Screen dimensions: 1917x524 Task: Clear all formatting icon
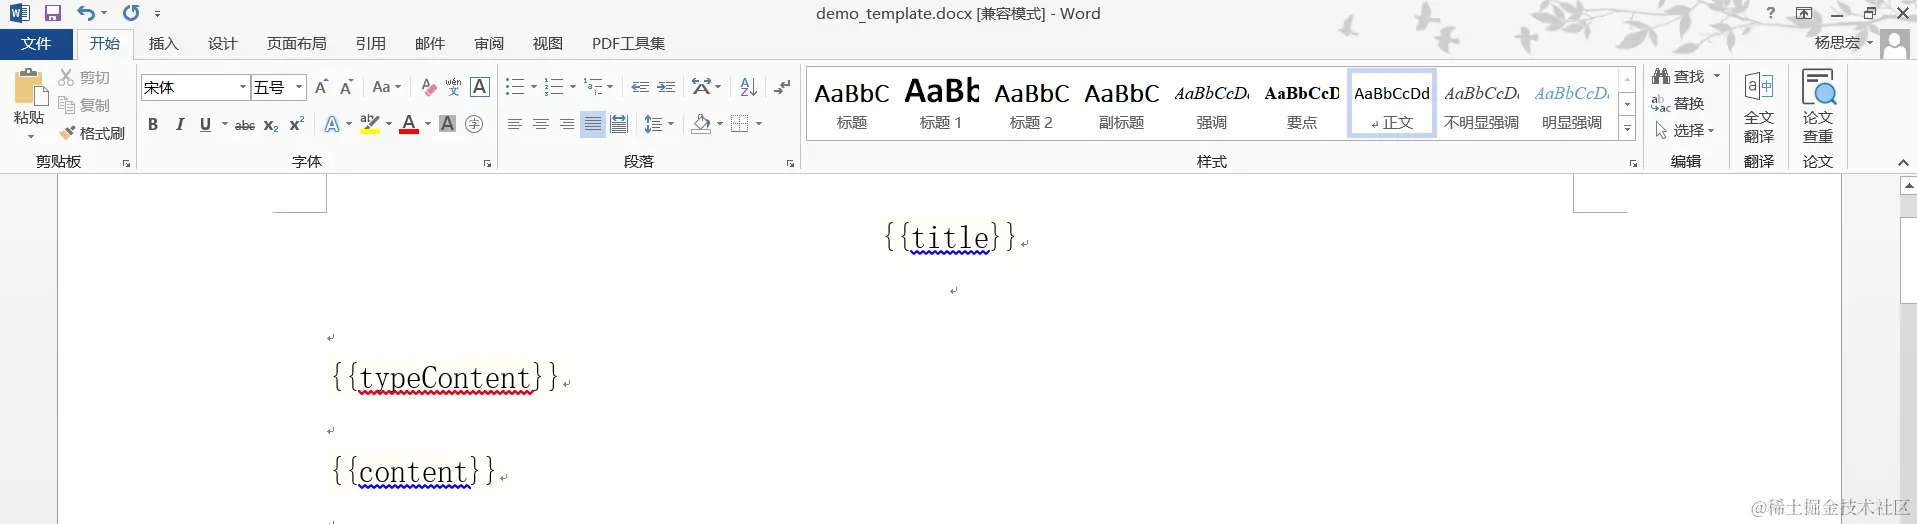click(428, 87)
